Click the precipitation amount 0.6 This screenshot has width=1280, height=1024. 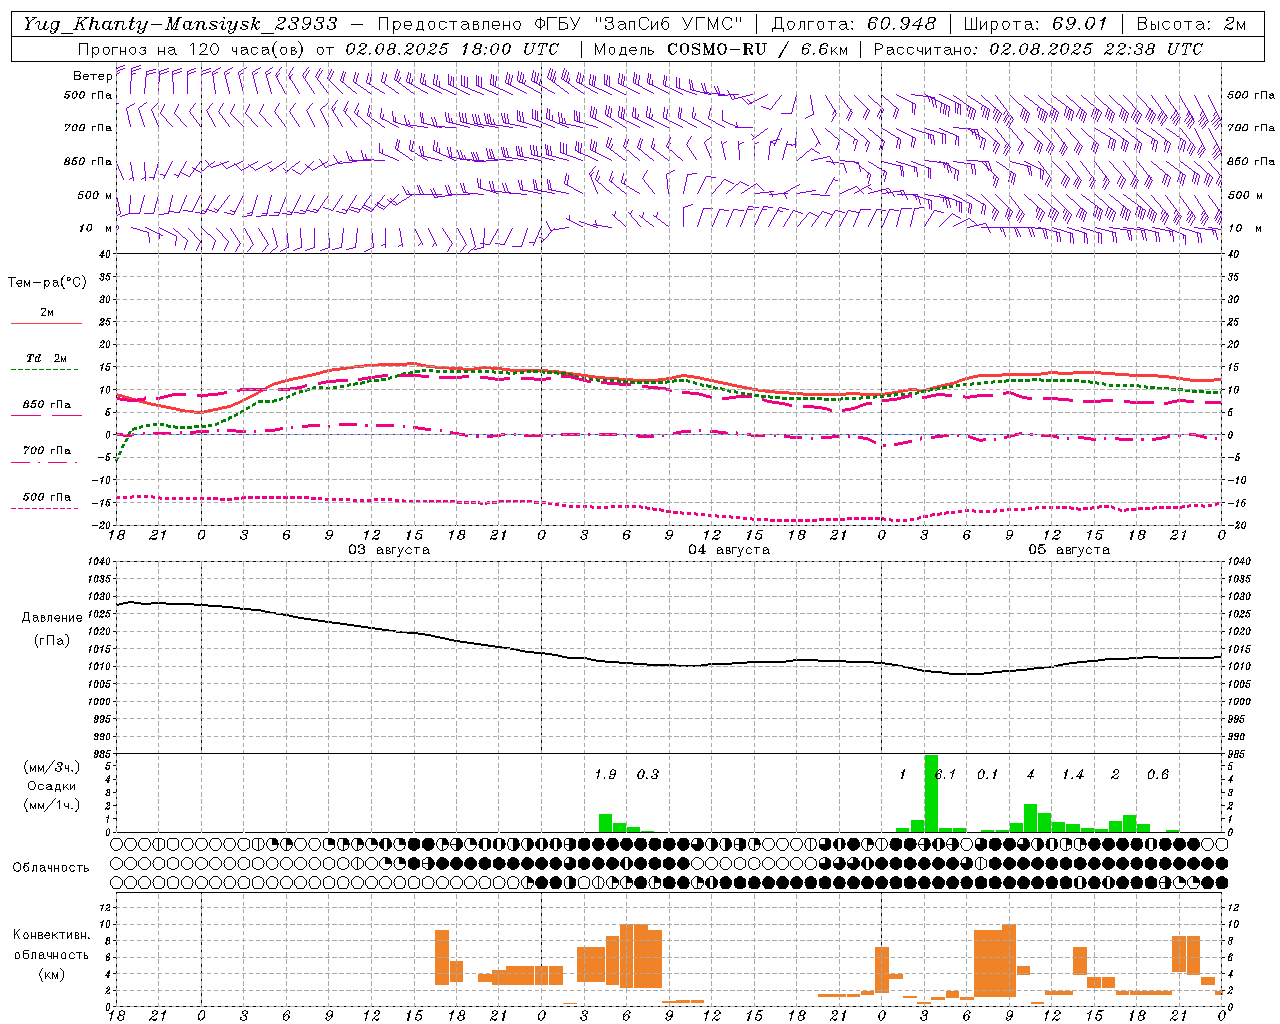click(1158, 775)
